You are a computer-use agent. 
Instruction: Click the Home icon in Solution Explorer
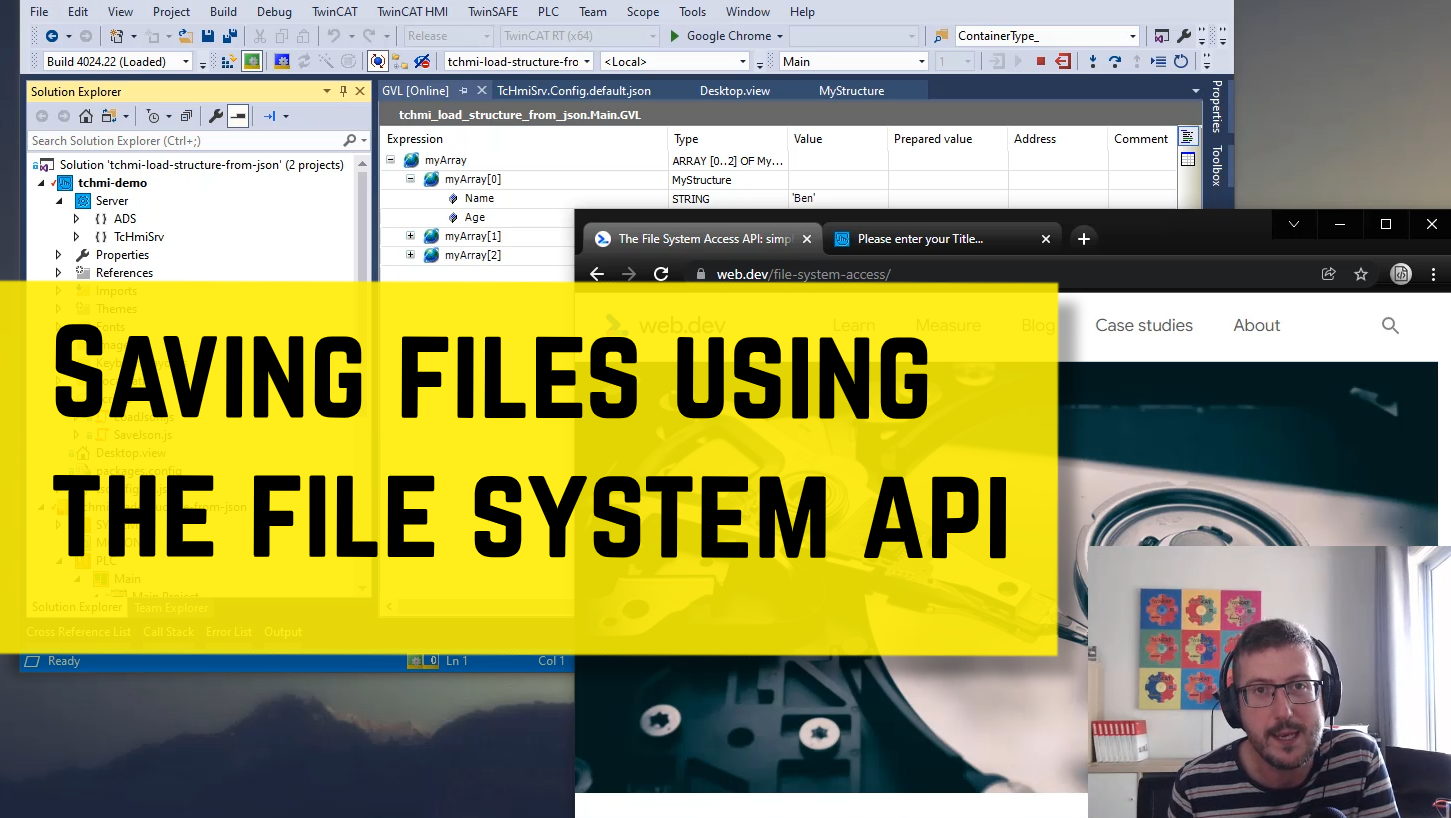tap(86, 116)
